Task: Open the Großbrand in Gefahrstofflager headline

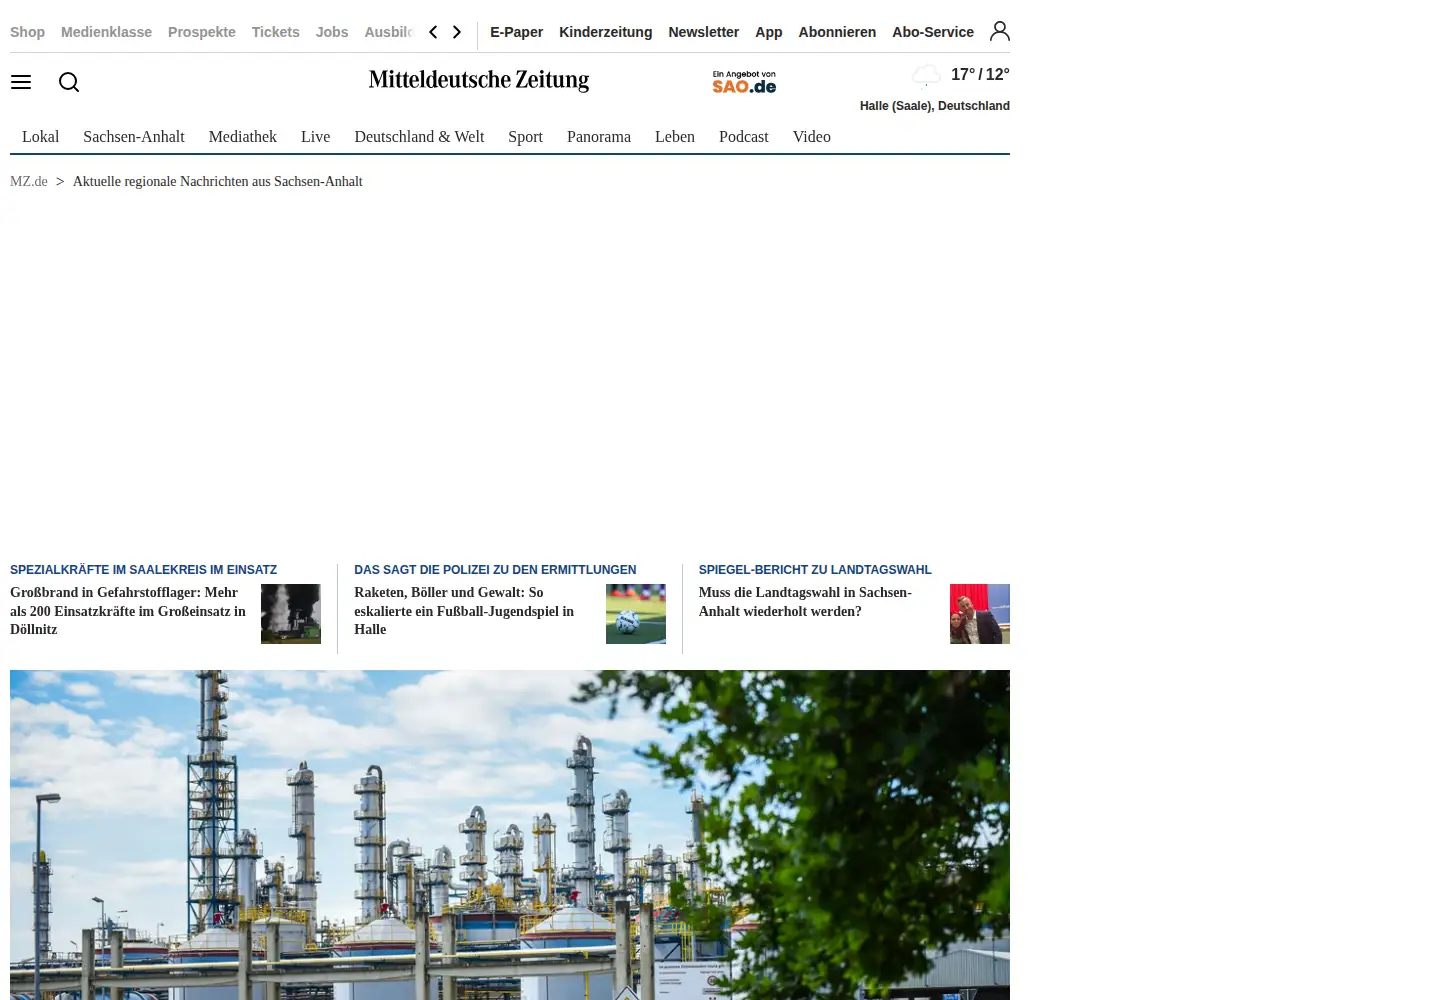Action: (x=128, y=611)
